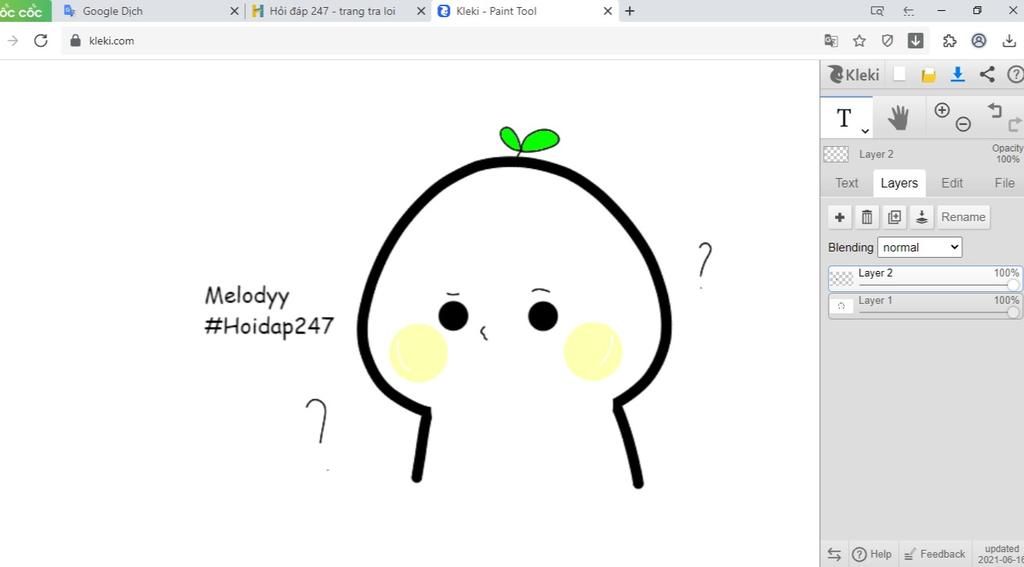Open the Blending mode dropdown
1024x567 pixels.
tap(920, 247)
